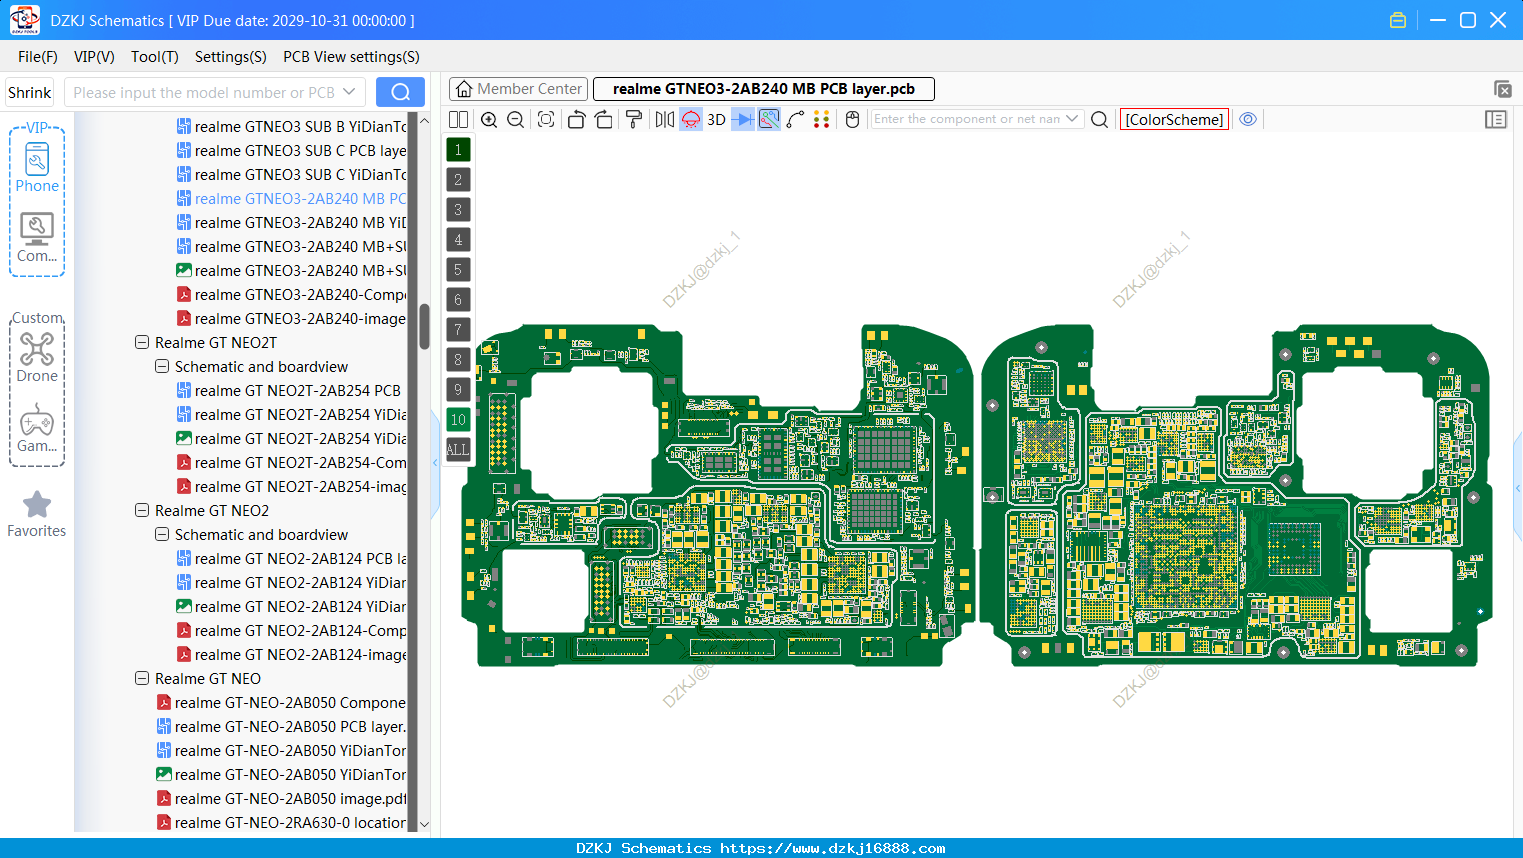Zoom in on the PCB view
Viewport: 1523px width, 858px height.
pyautogui.click(x=489, y=119)
